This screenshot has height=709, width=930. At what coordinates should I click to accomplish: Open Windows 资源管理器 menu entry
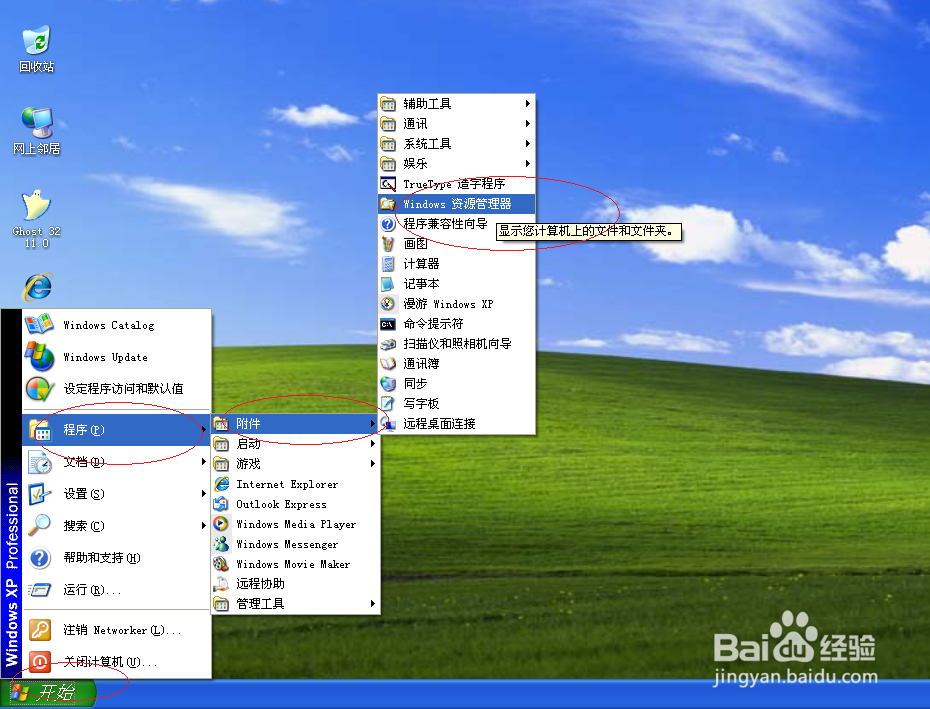coord(456,204)
